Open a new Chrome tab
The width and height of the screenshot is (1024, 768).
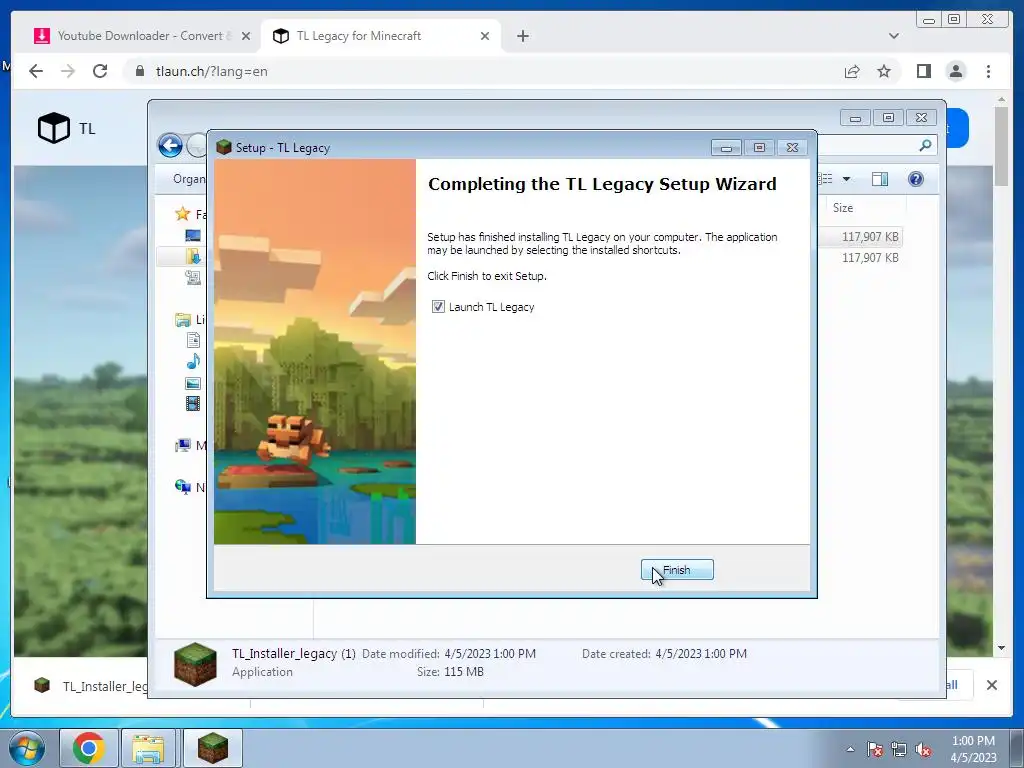[x=522, y=36]
